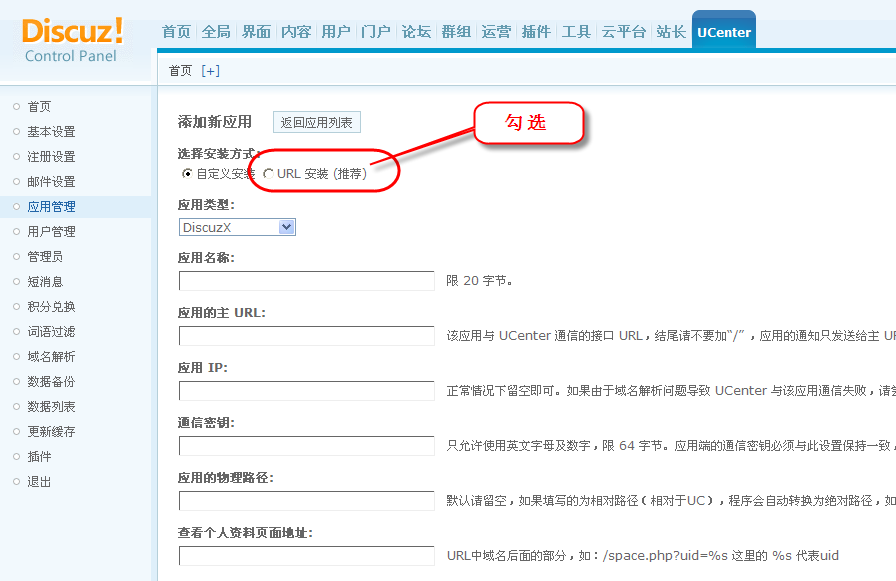Open 数据备份 sidebar item
Viewport: 896px width, 581px height.
pos(51,382)
